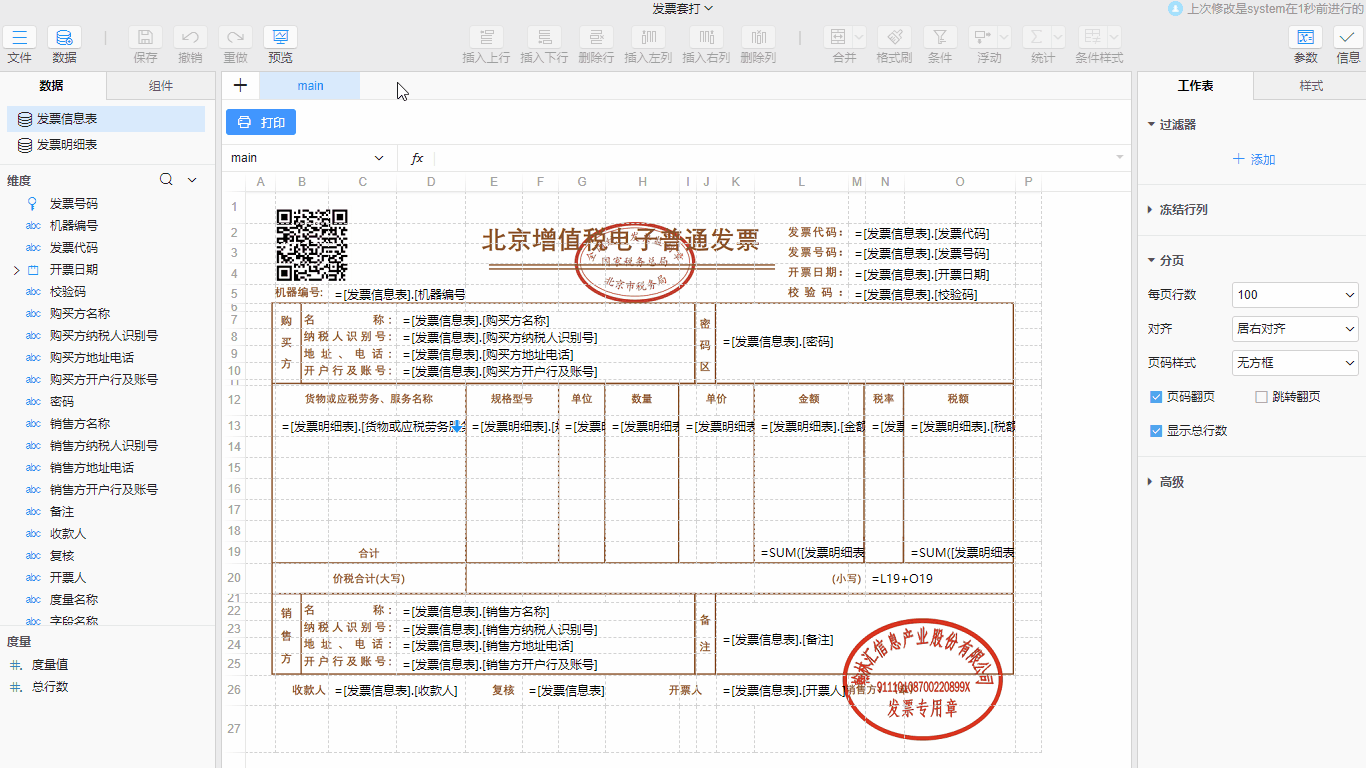Click the 打印 print button
This screenshot has height=768, width=1366.
(261, 123)
